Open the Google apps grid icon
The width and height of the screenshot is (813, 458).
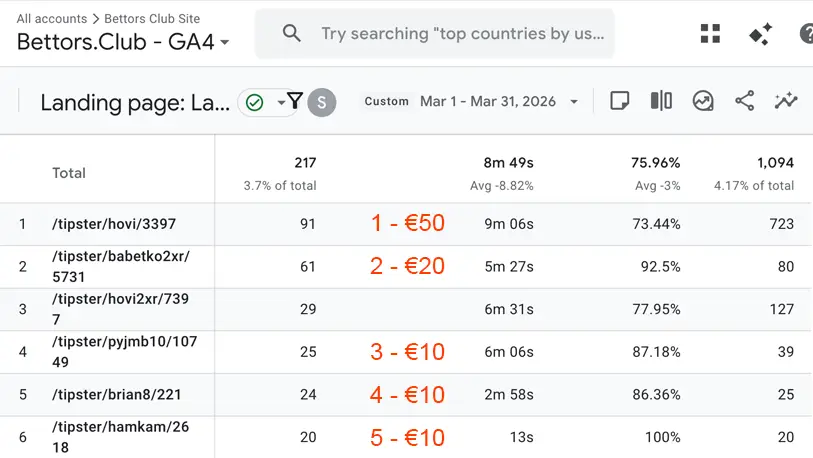(711, 34)
